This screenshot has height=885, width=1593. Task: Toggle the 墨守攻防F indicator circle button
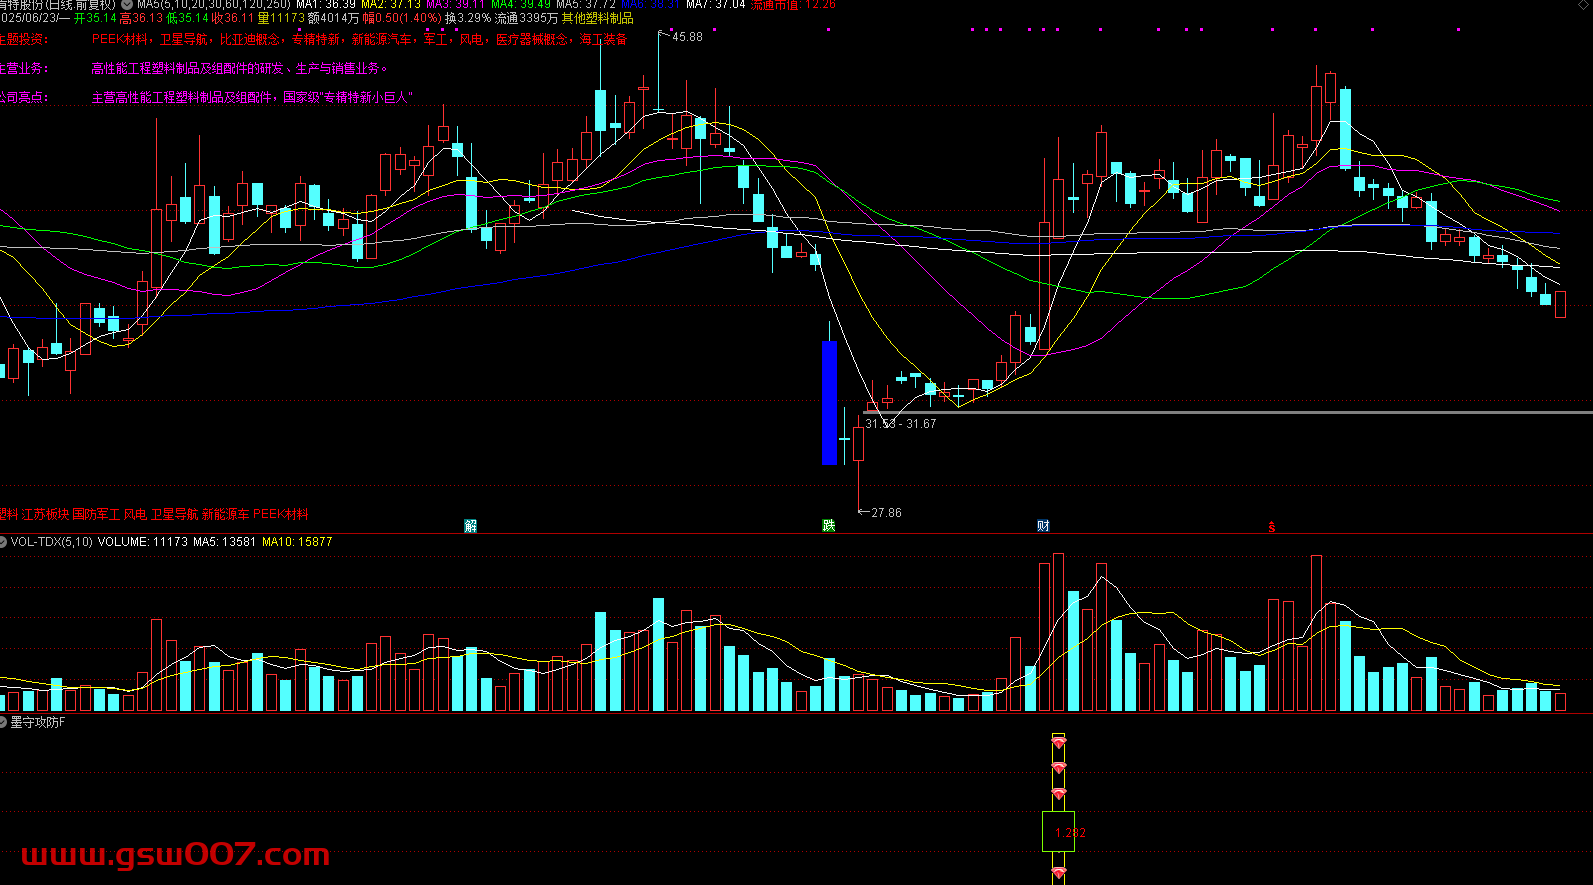pyautogui.click(x=3, y=722)
